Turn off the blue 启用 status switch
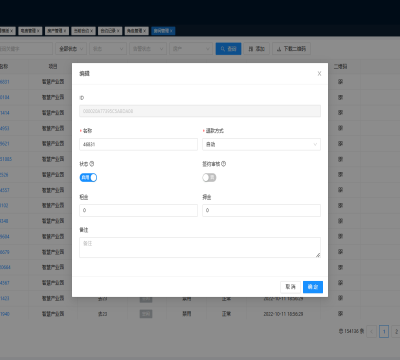 point(88,178)
